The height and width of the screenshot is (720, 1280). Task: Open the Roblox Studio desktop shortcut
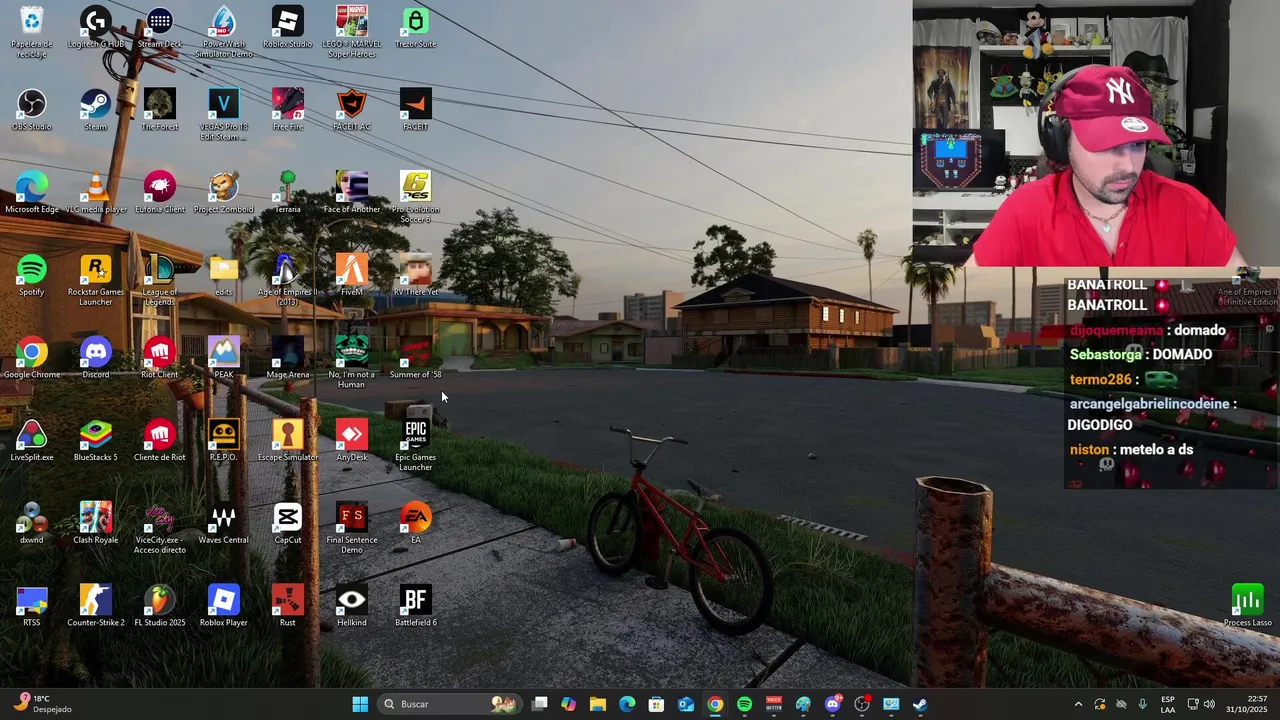click(288, 27)
